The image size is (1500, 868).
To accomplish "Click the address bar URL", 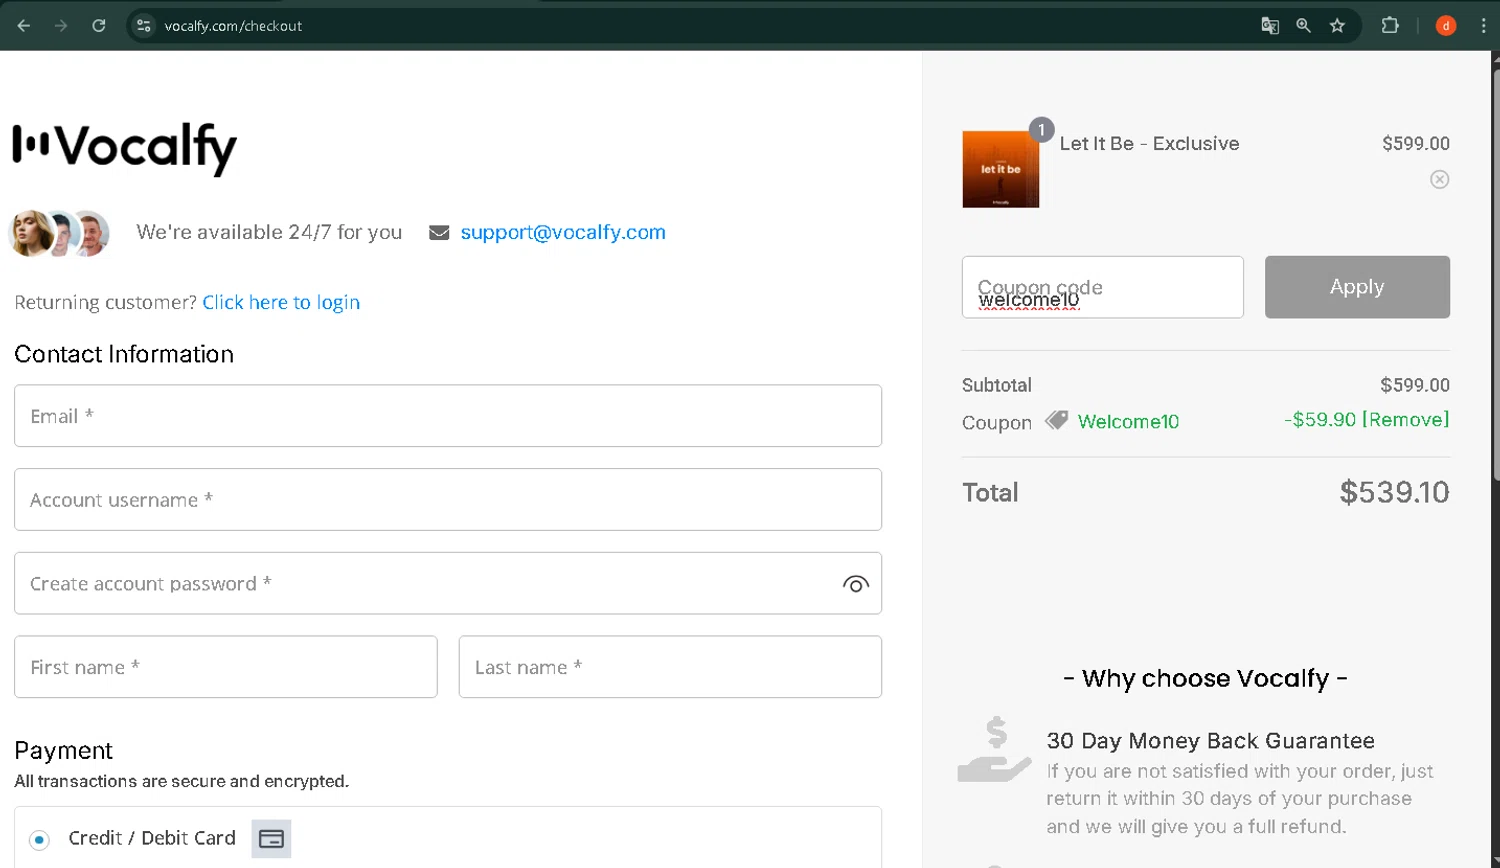I will tap(233, 26).
